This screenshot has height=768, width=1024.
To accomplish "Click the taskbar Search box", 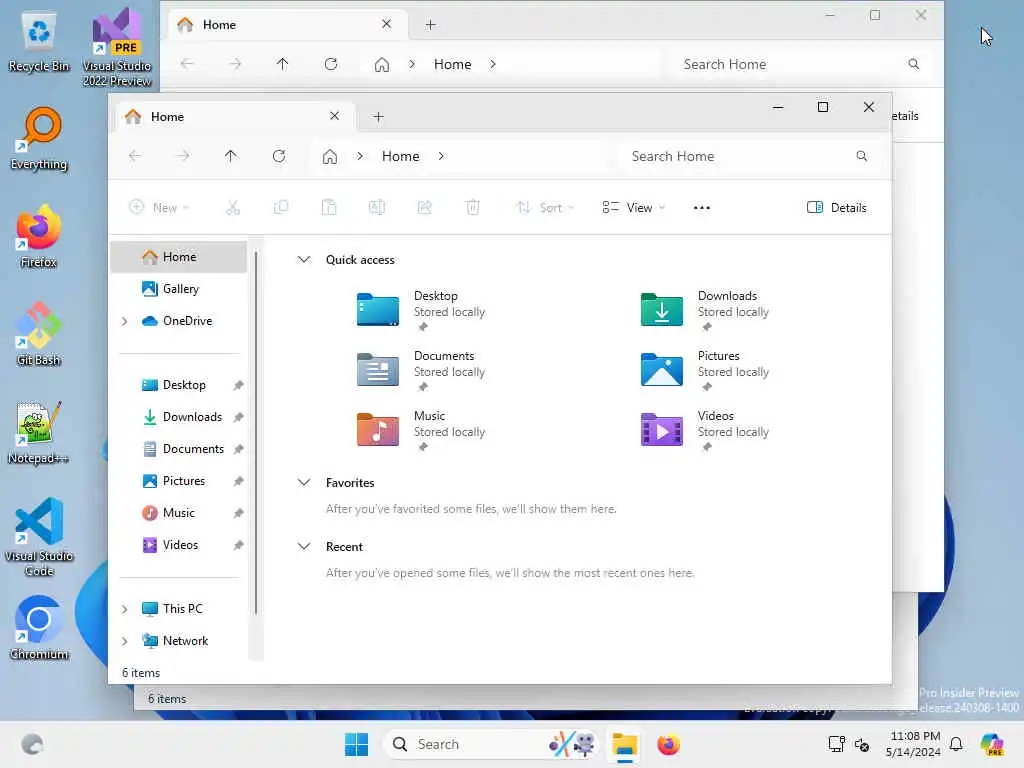I will 491,744.
